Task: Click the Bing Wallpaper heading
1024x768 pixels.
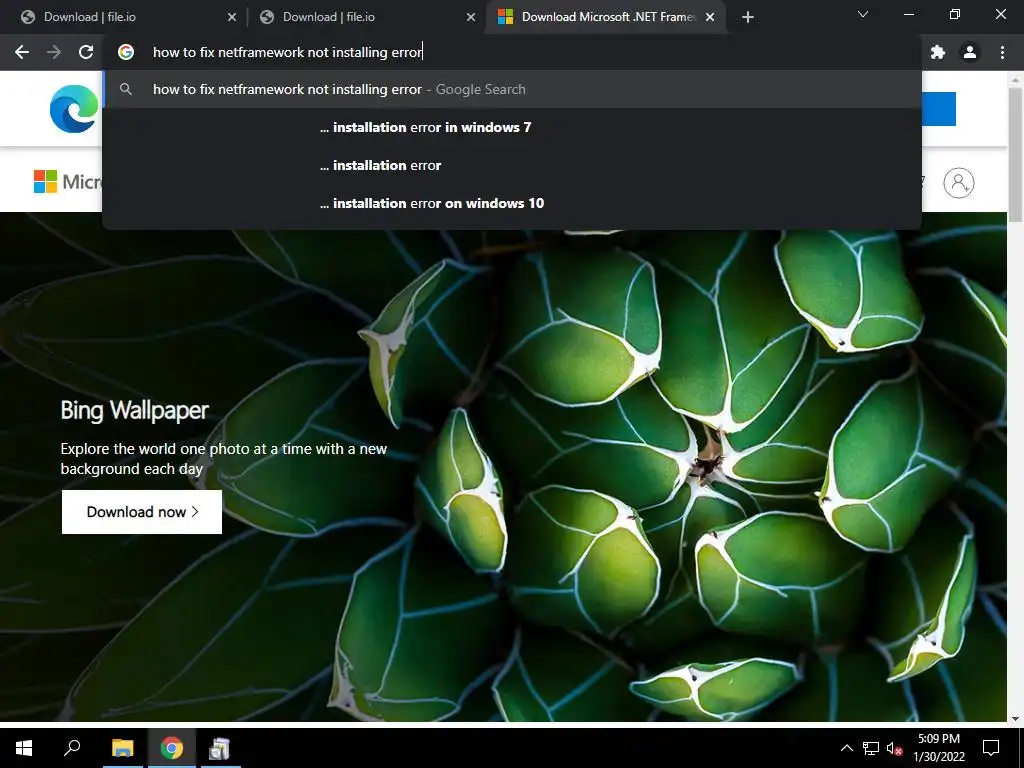Action: tap(135, 410)
